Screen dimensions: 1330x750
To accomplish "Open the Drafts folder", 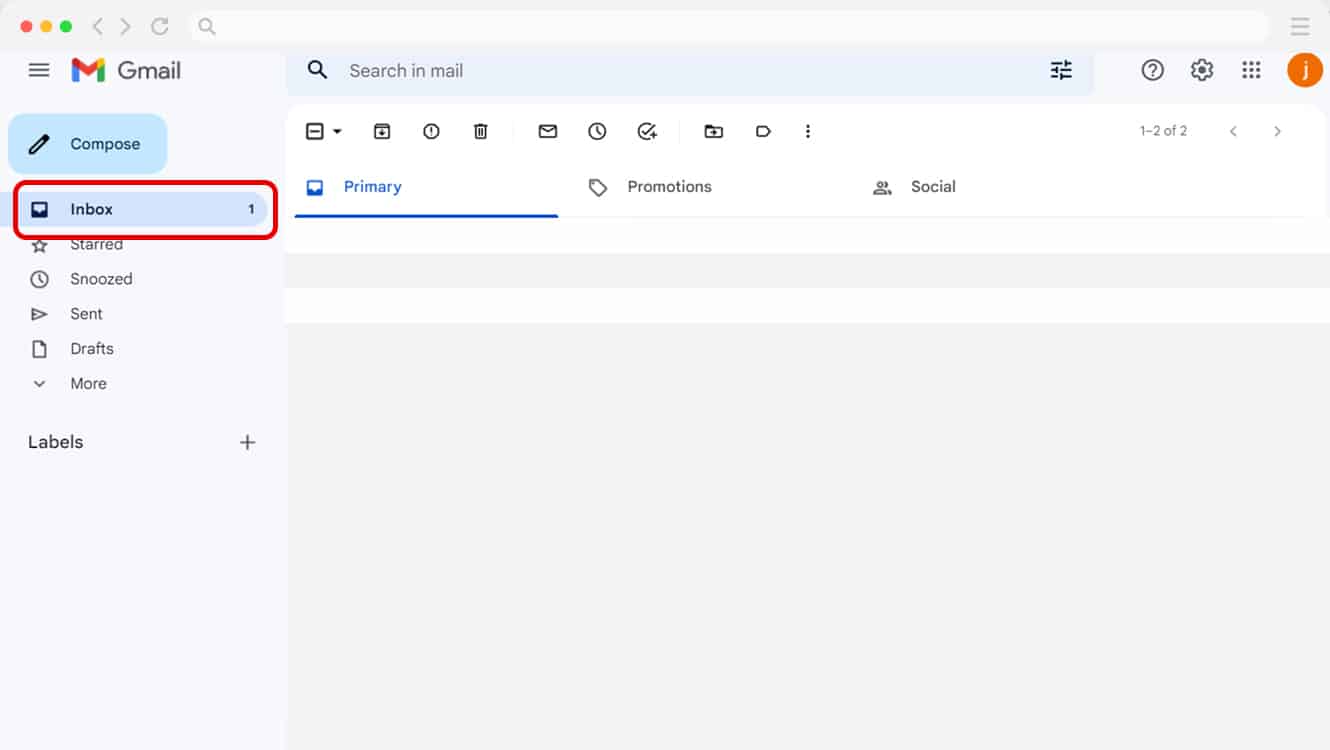I will (x=91, y=348).
